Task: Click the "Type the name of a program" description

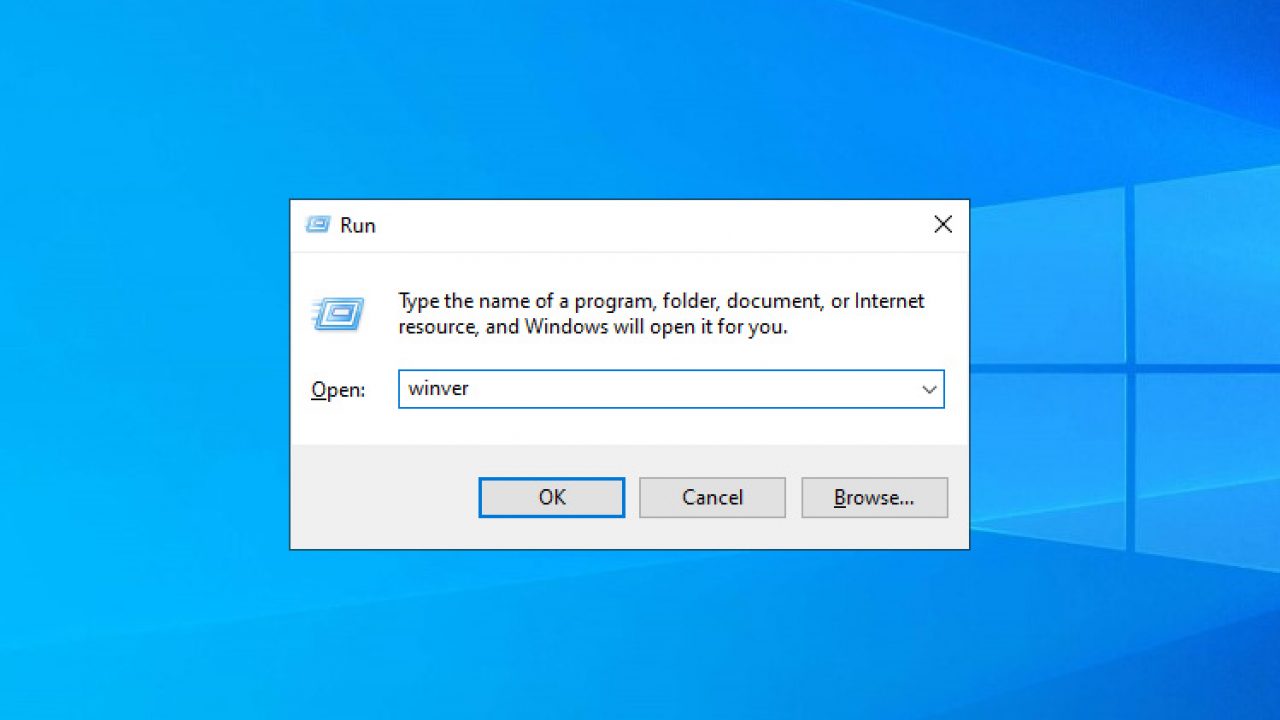Action: [x=661, y=313]
